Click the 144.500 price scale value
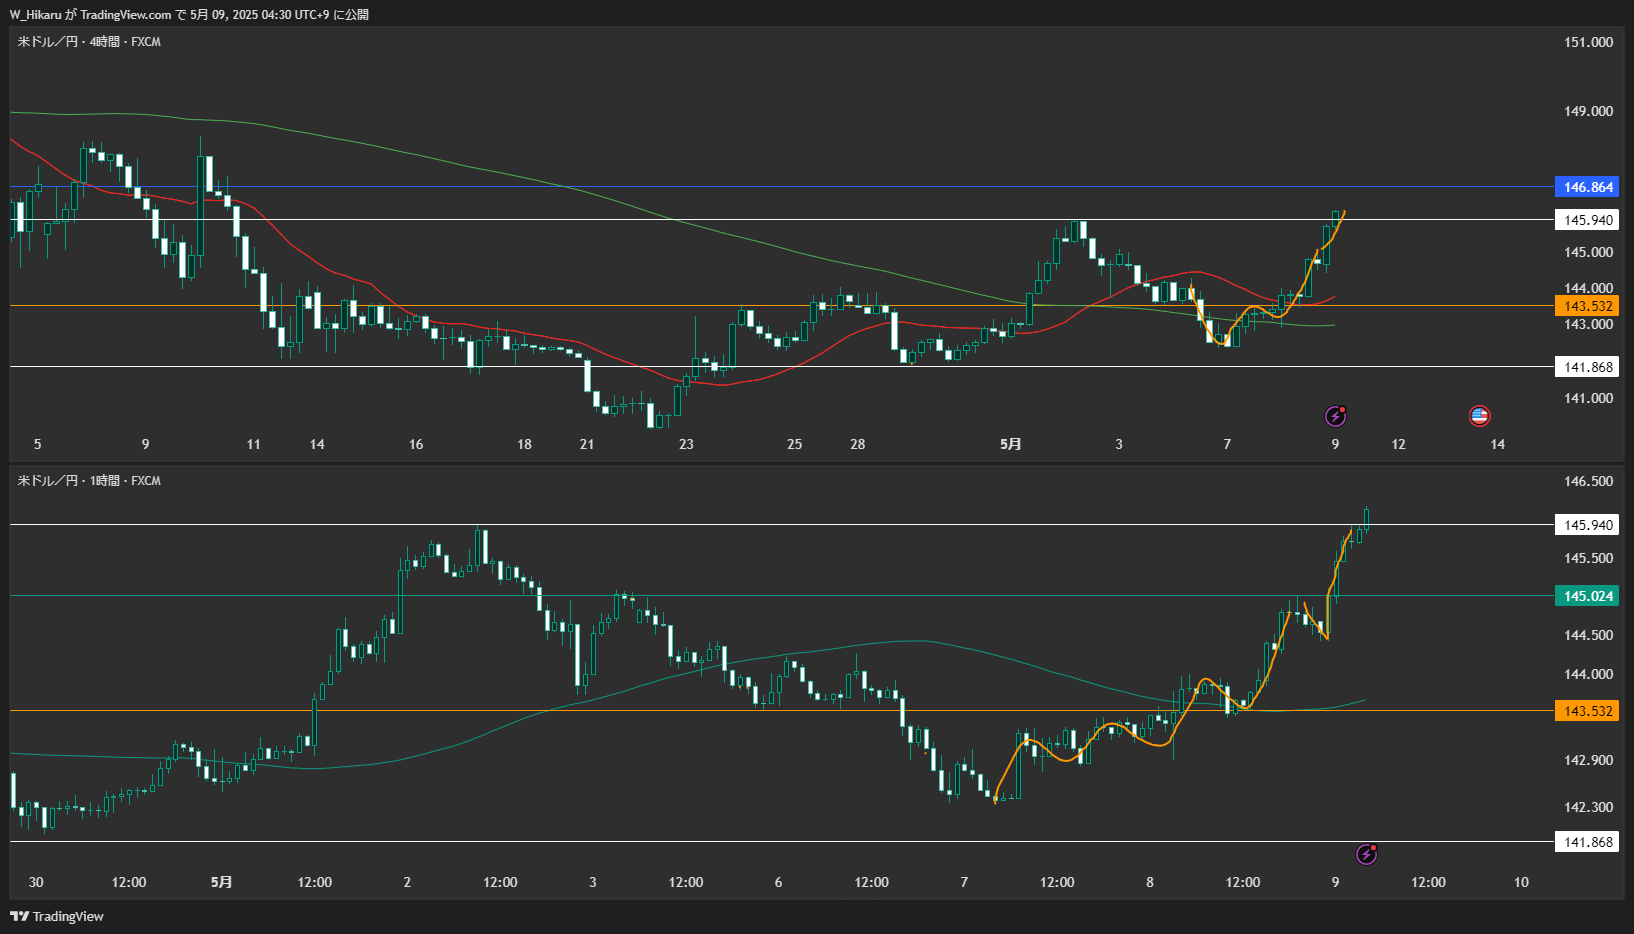The image size is (1634, 934). tap(1588, 635)
